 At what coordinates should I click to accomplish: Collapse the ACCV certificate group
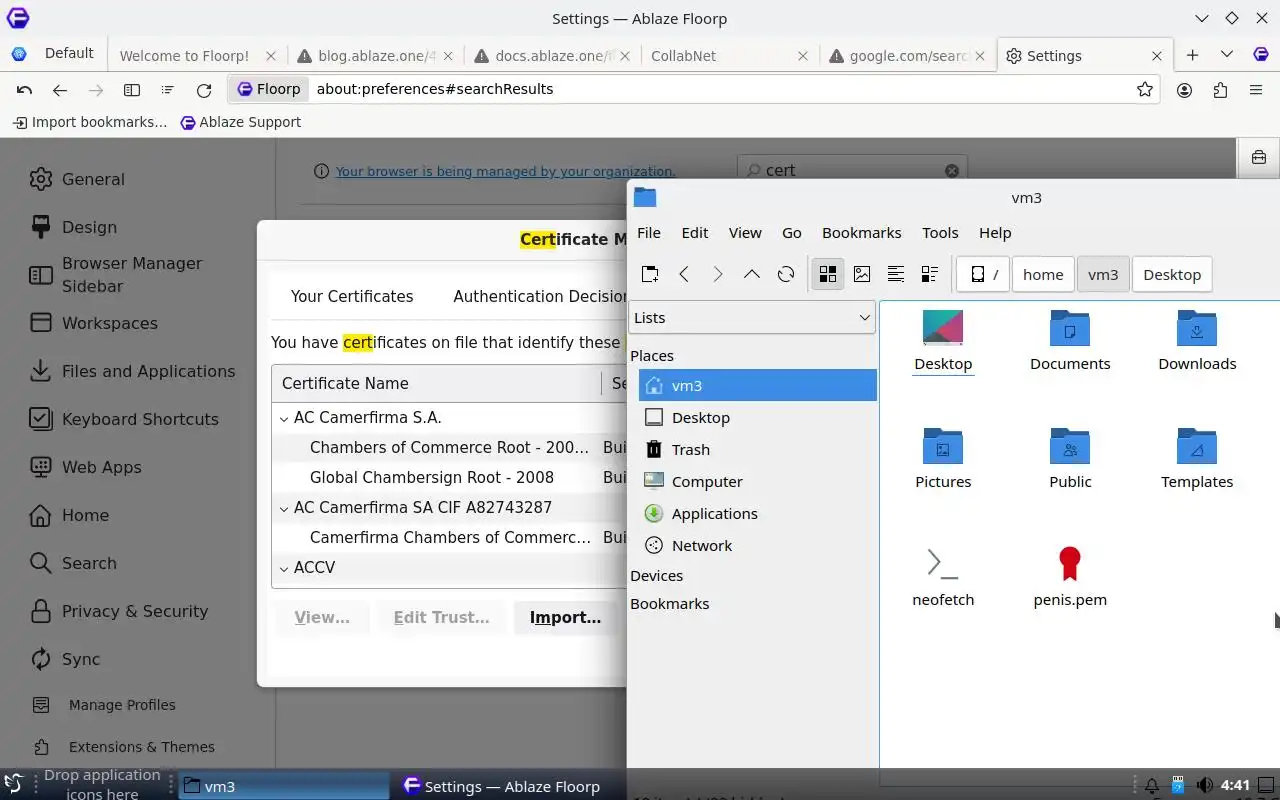[284, 568]
